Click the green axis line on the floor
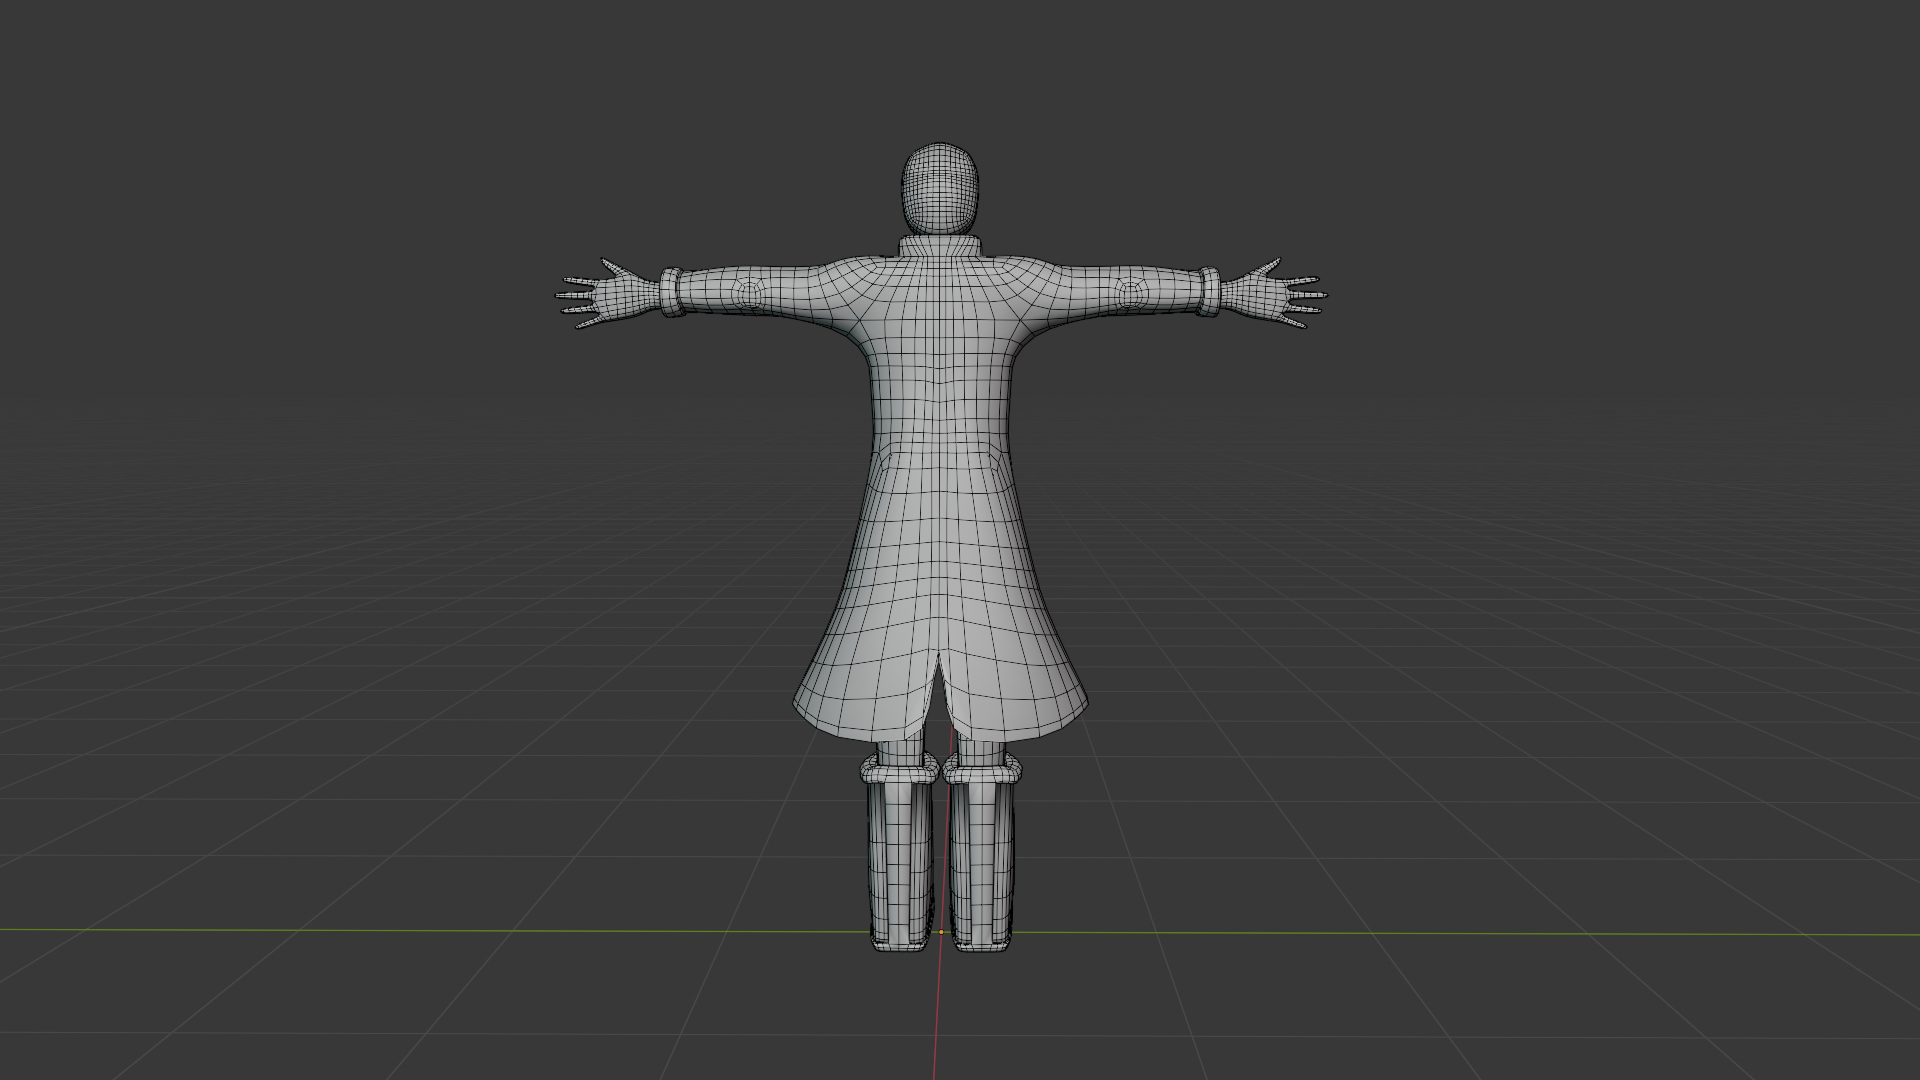 point(400,931)
